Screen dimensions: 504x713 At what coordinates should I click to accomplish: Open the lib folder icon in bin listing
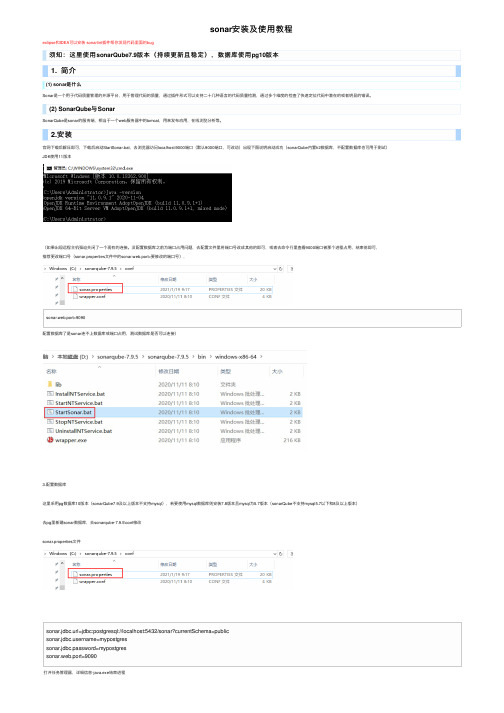click(x=50, y=384)
